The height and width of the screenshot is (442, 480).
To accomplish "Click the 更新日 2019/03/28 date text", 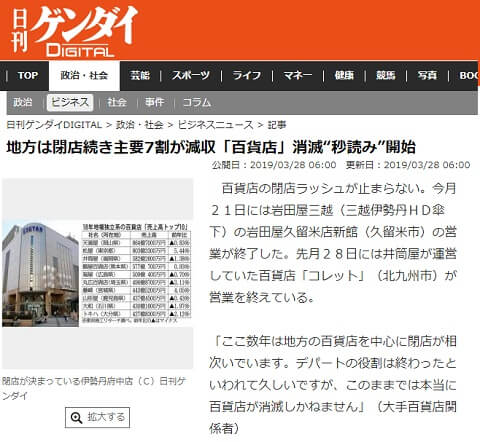I will [x=408, y=165].
